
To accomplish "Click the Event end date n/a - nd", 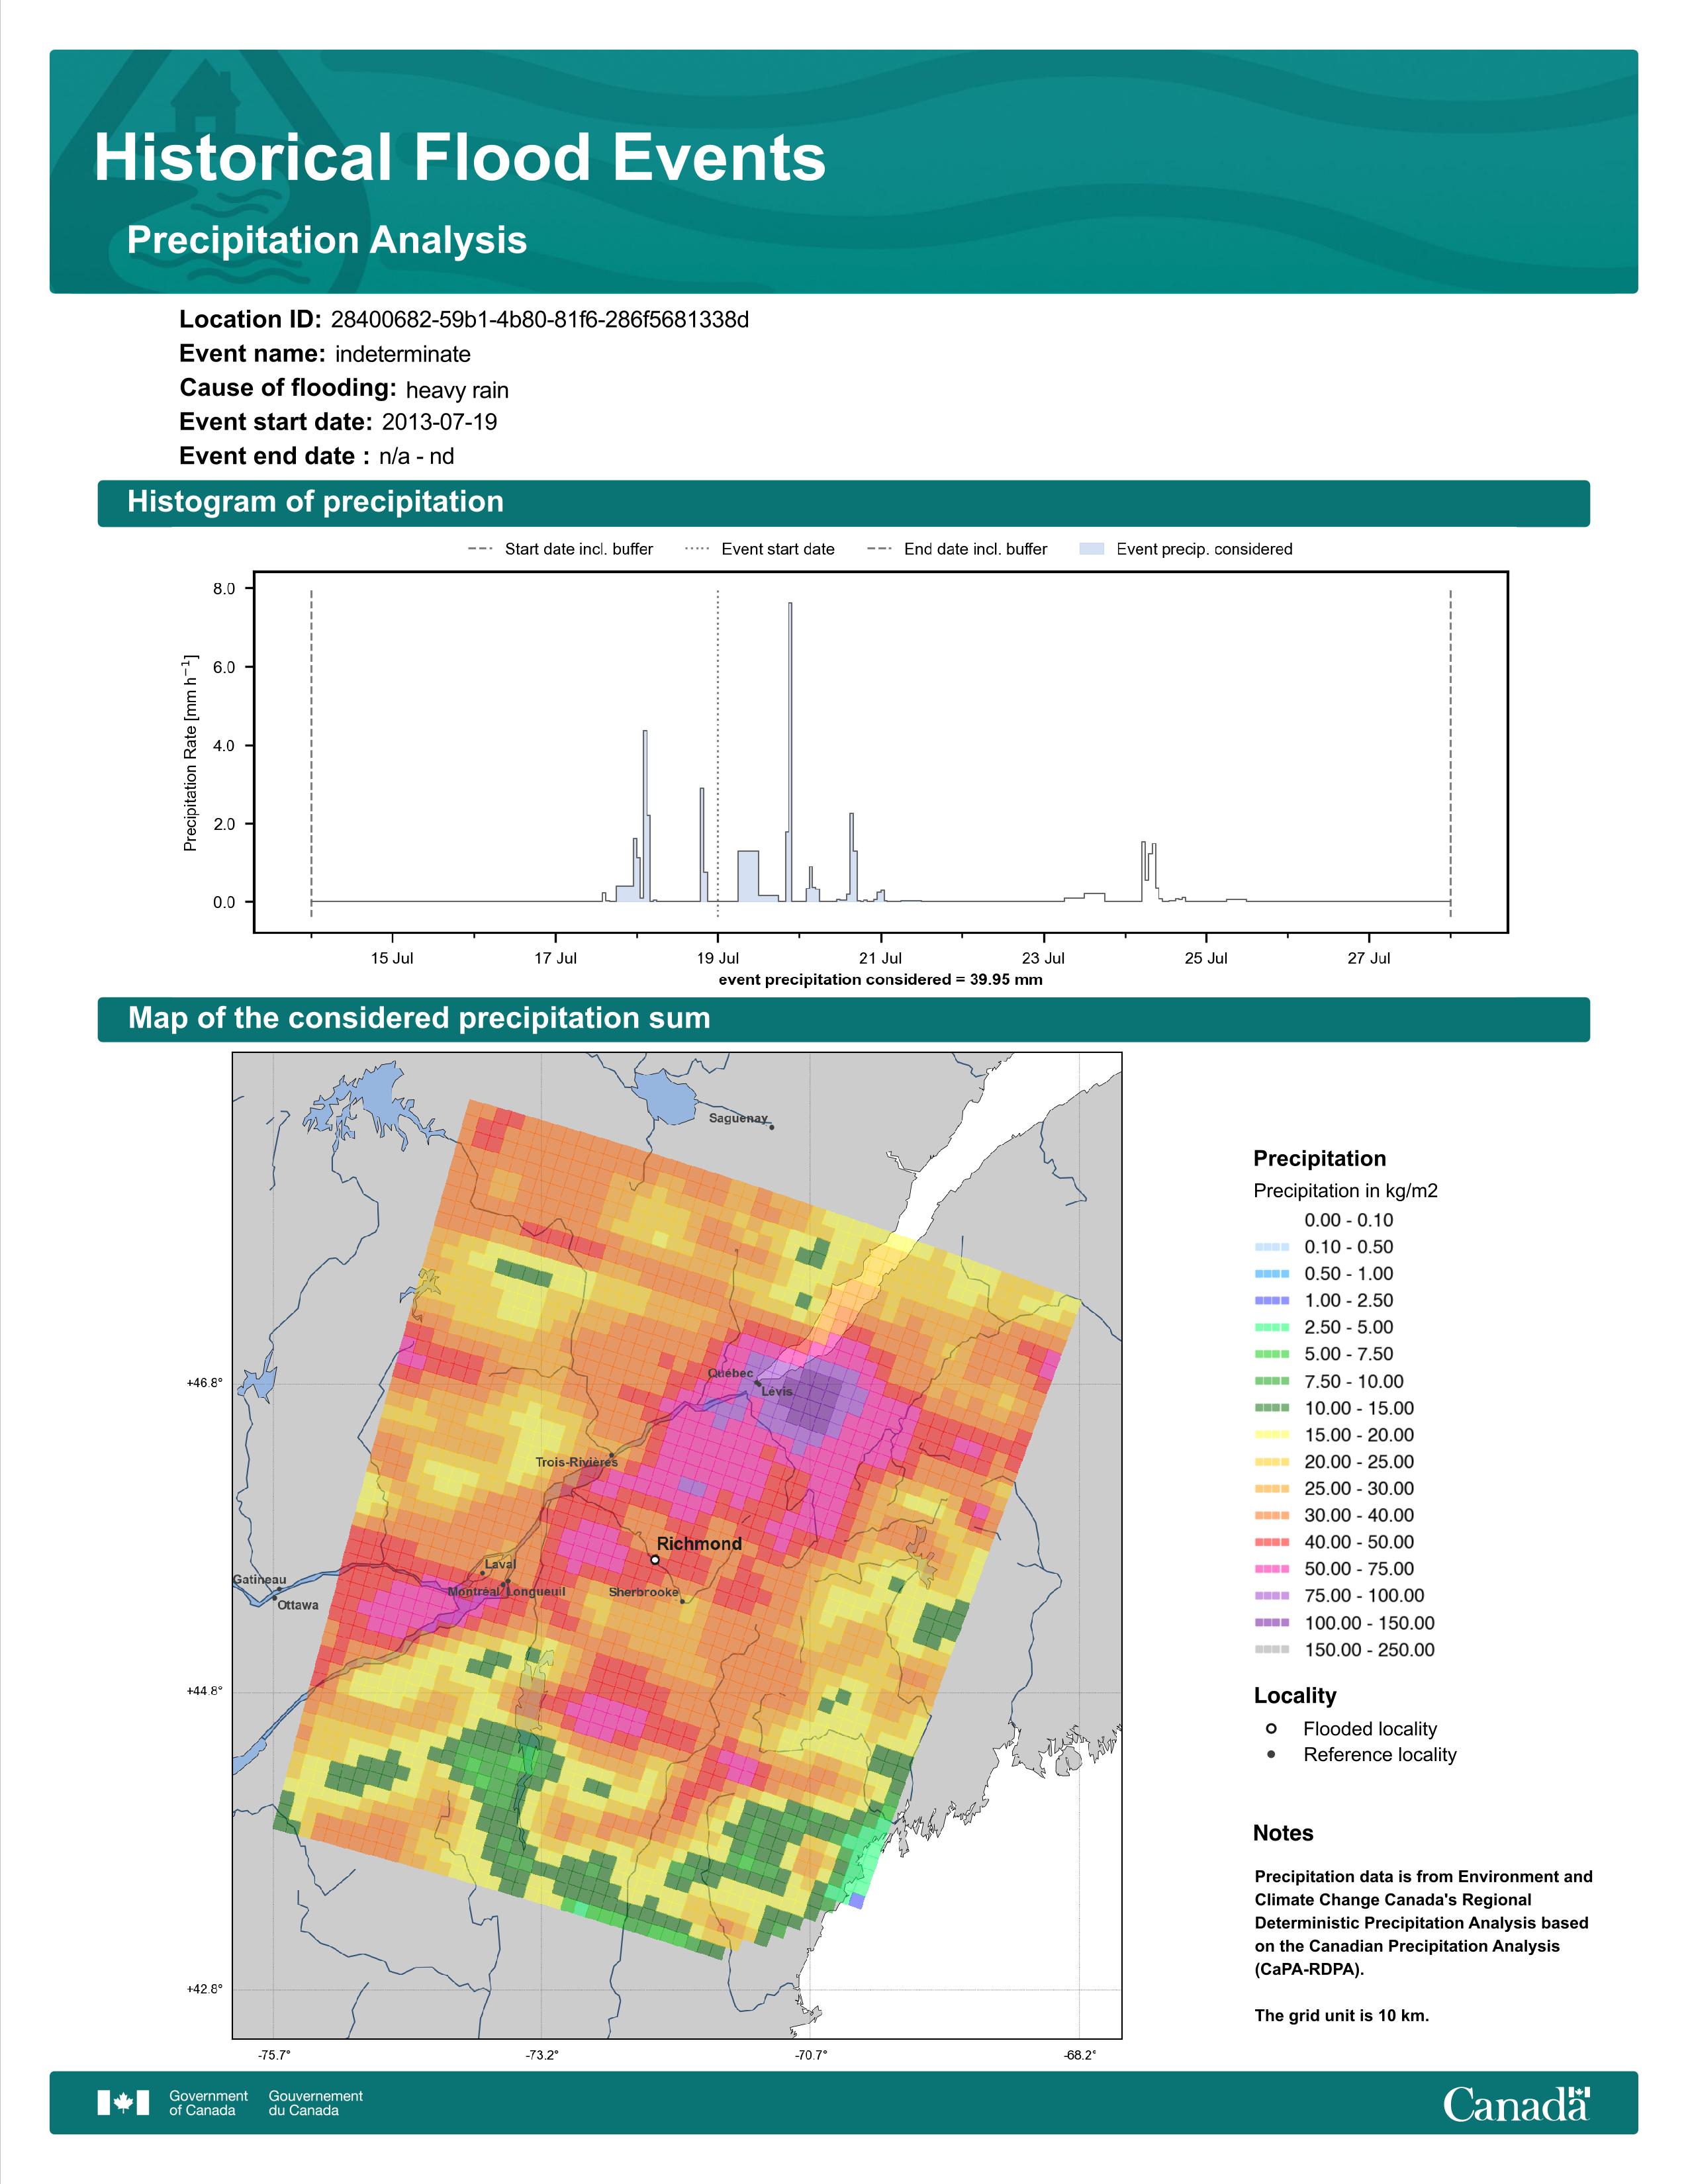I will pyautogui.click(x=416, y=457).
